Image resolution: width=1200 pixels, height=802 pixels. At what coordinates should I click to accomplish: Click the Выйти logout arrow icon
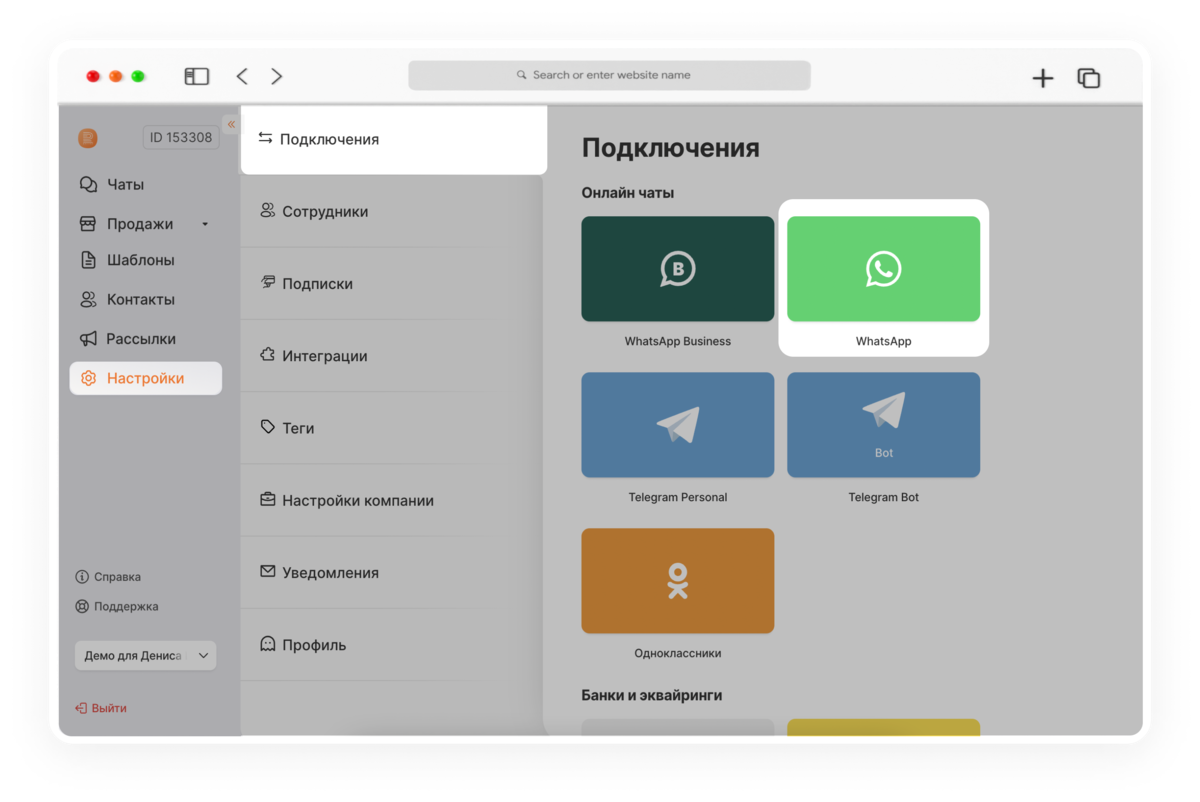[81, 708]
